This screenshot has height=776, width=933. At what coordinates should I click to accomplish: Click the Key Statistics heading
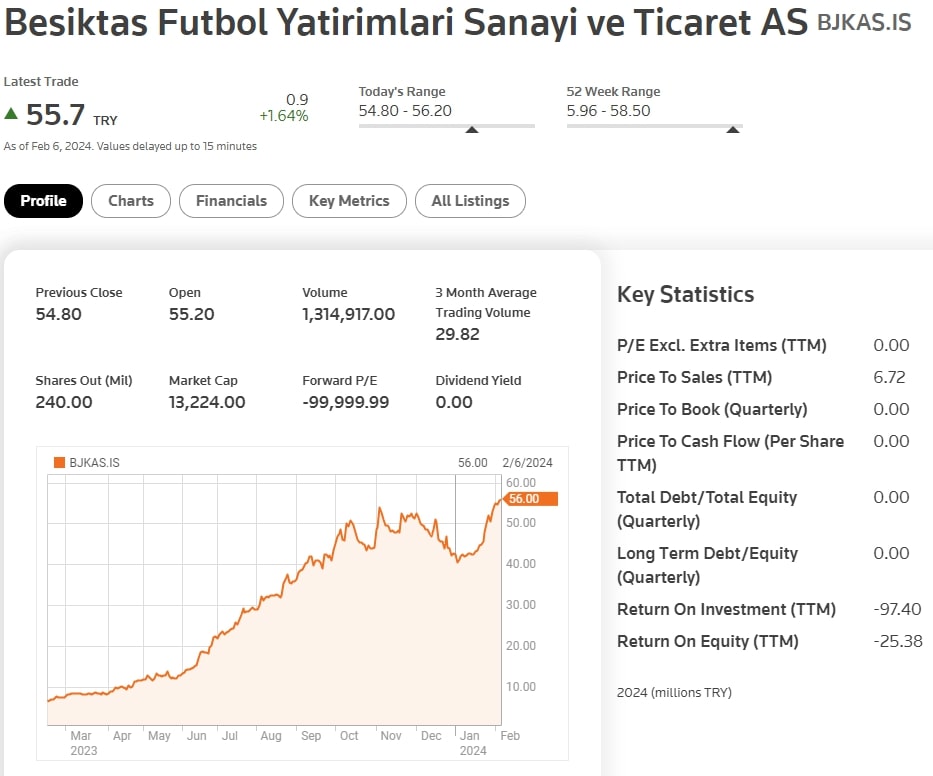tap(685, 295)
